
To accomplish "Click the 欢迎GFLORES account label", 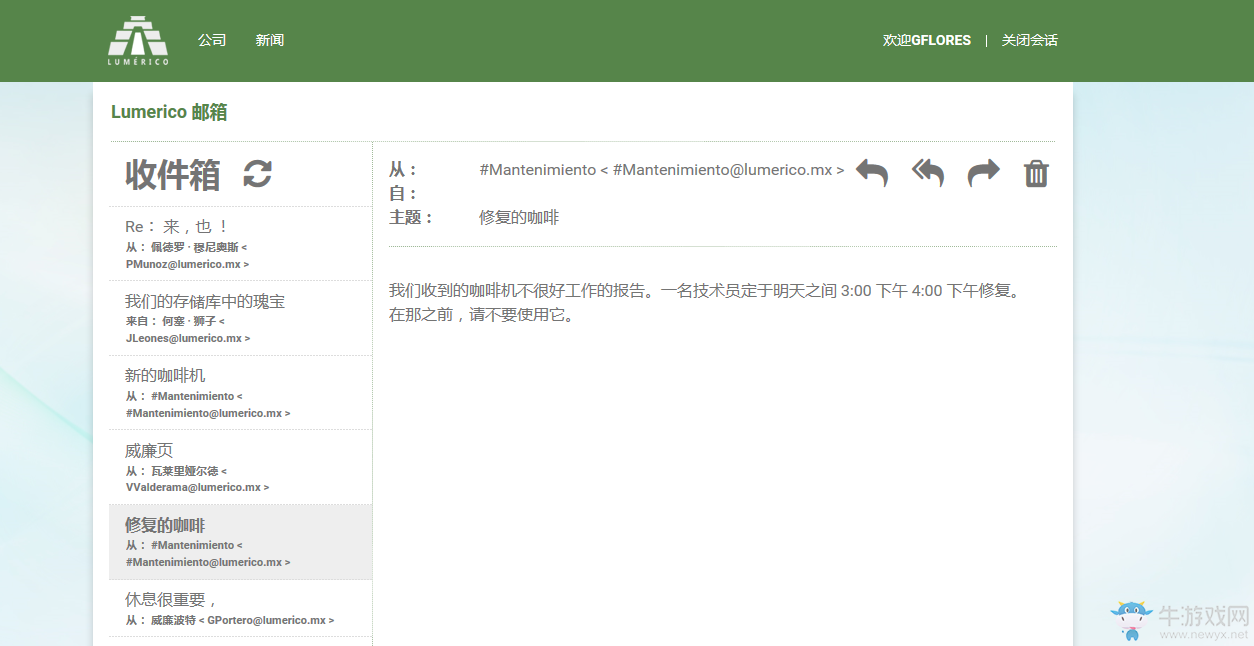I will (926, 40).
